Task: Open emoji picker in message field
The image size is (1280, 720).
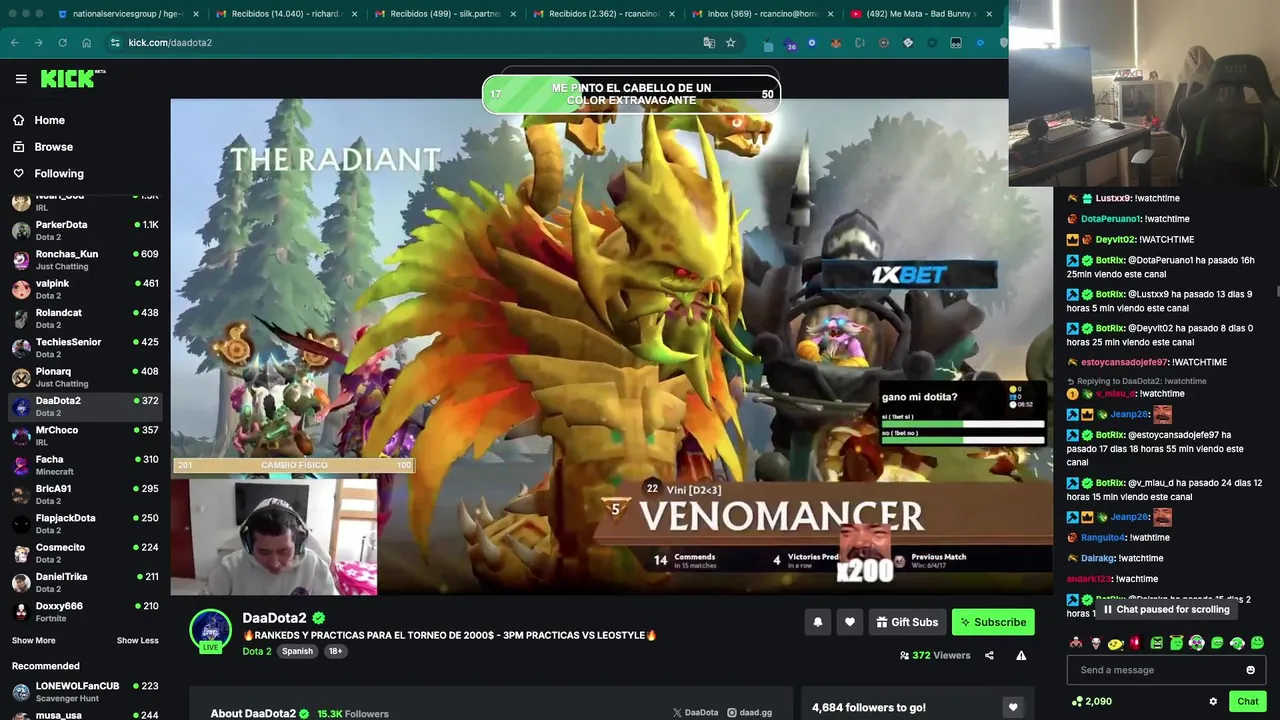Action: (1250, 670)
